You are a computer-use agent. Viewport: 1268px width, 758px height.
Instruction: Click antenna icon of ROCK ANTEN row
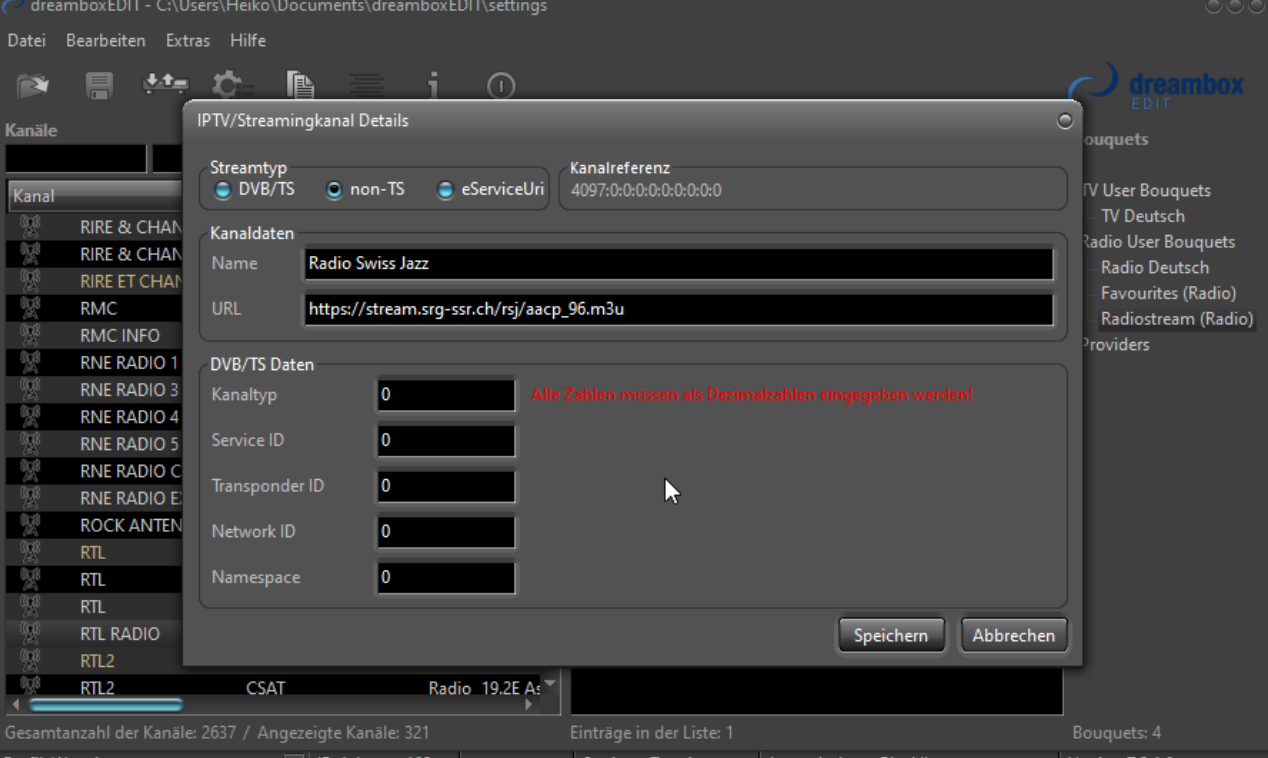pyautogui.click(x=29, y=525)
